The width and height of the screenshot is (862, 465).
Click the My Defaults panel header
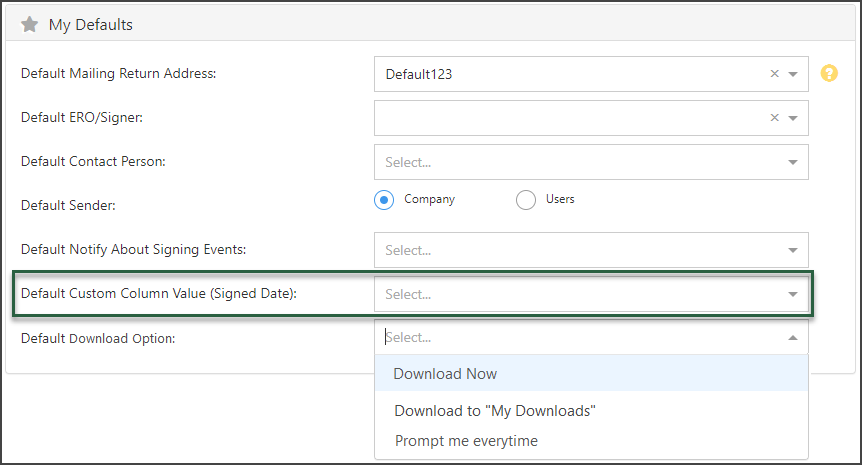91,24
